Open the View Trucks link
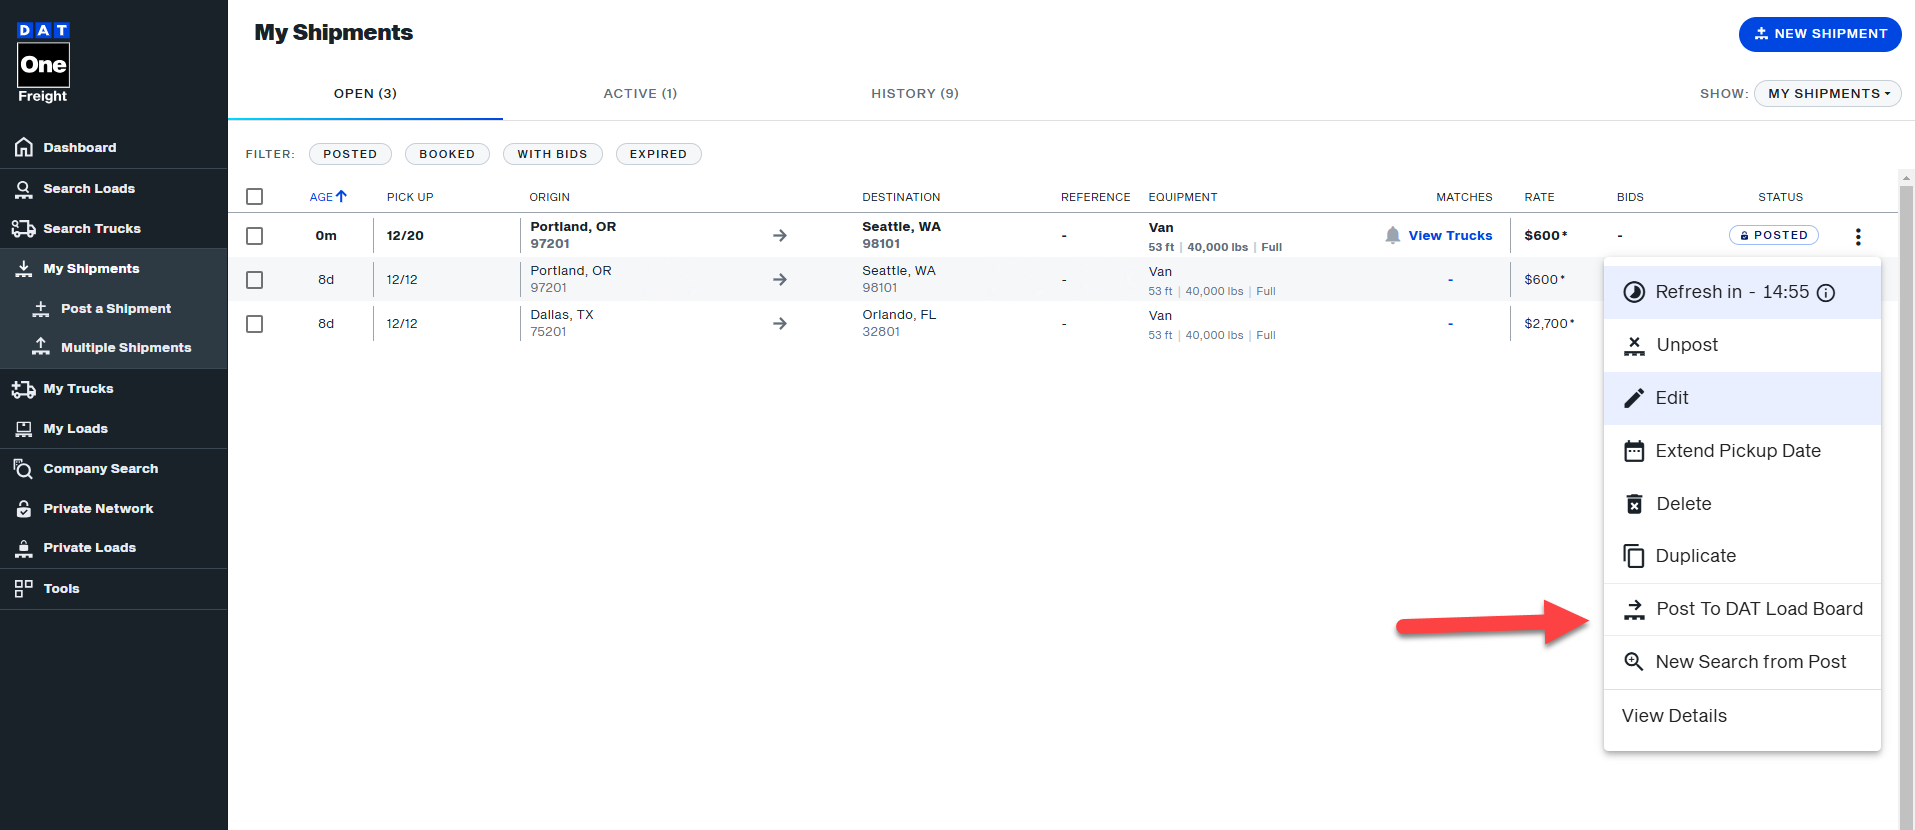Image resolution: width=1915 pixels, height=830 pixels. pyautogui.click(x=1450, y=236)
